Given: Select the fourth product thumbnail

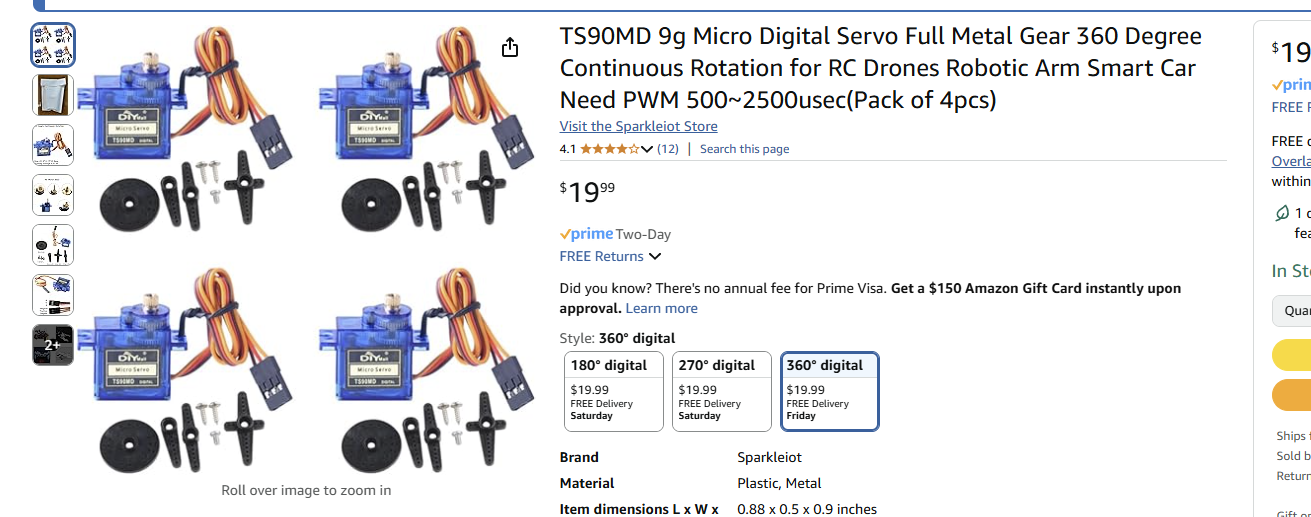Looking at the screenshot, I should tap(53, 195).
